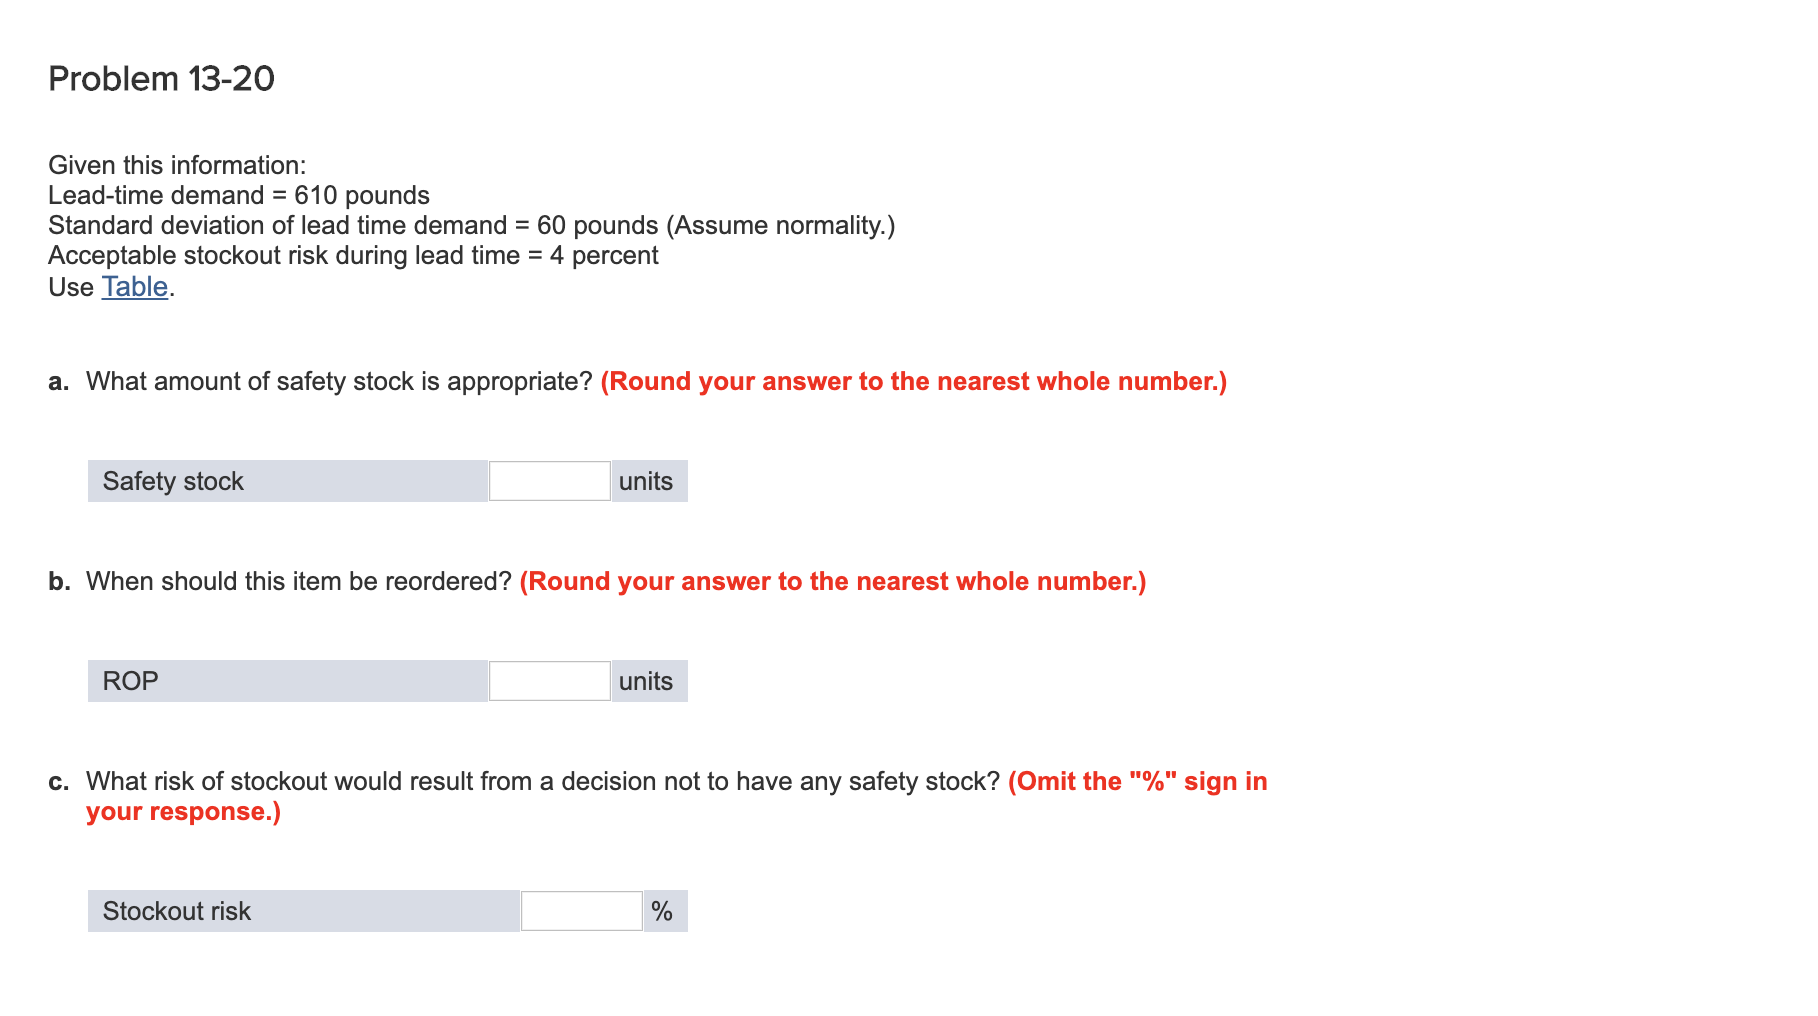Click the units label beside Safety stock
1818x1016 pixels.
[x=645, y=481]
